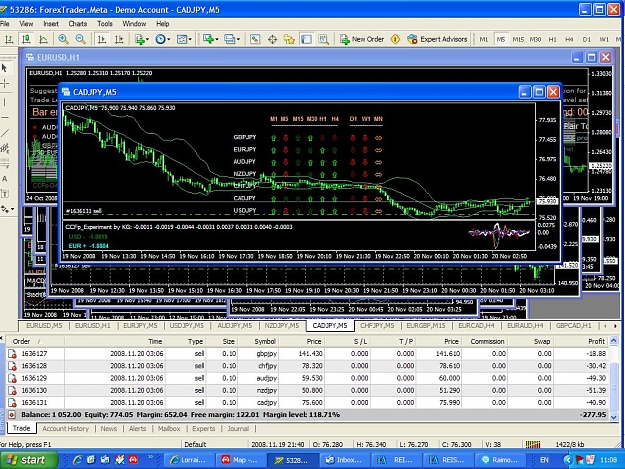Viewport: 625px width, 469px height.
Task: Expand the arrows tool dropdown
Action: 12,209
